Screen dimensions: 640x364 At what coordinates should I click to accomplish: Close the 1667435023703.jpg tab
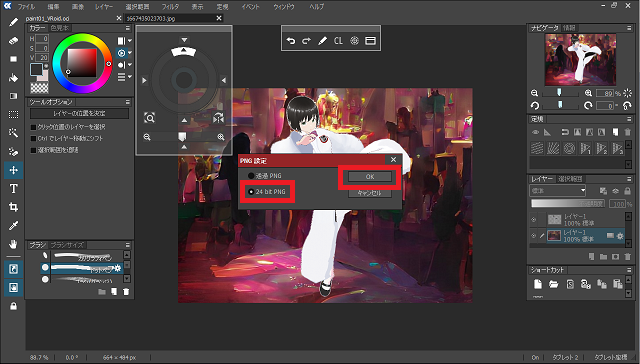(x=219, y=18)
